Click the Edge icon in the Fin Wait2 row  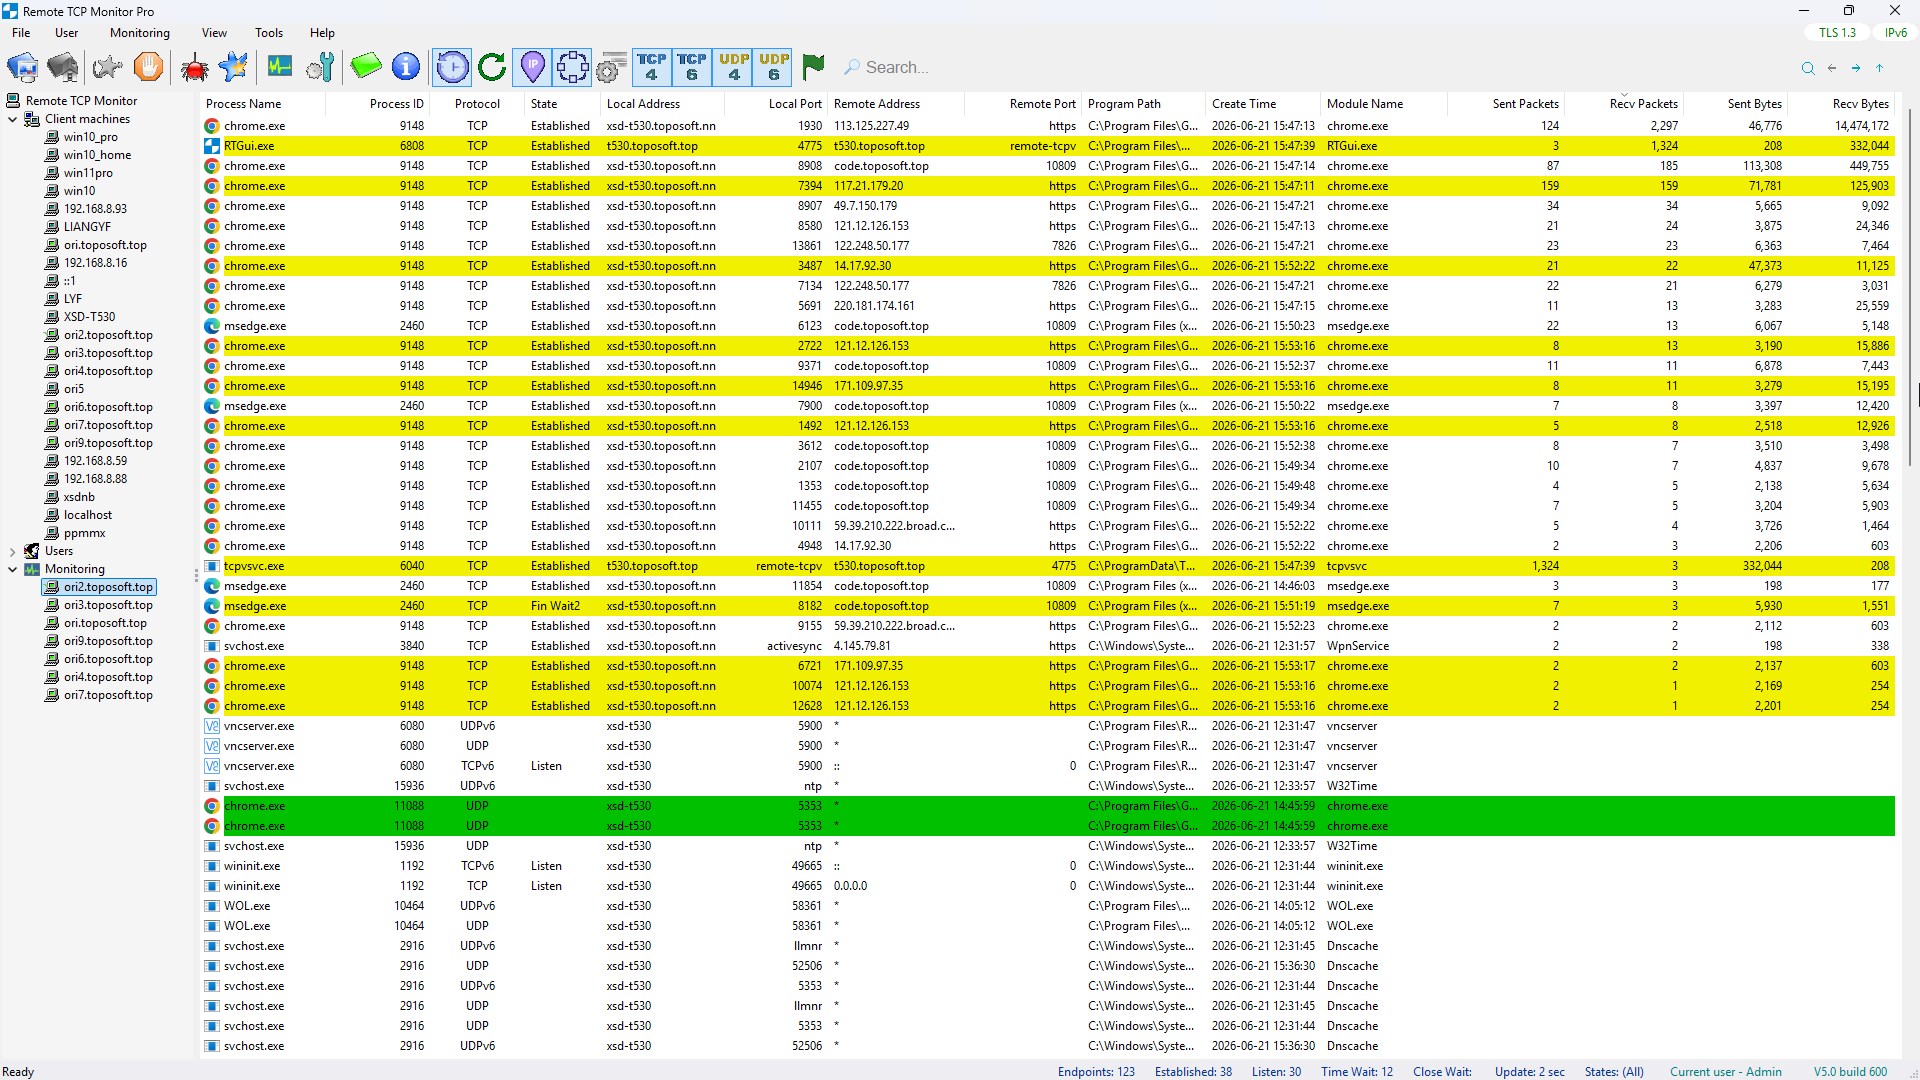point(212,606)
